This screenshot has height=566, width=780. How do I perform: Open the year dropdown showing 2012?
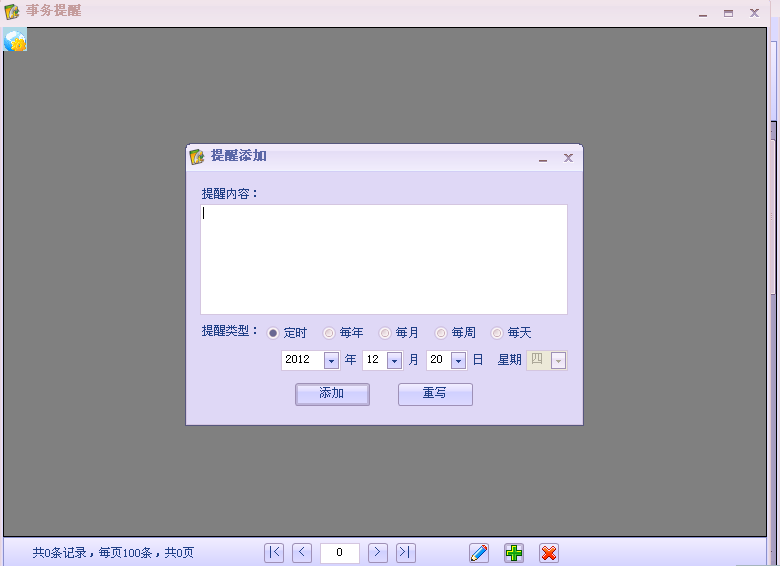pyautogui.click(x=331, y=361)
